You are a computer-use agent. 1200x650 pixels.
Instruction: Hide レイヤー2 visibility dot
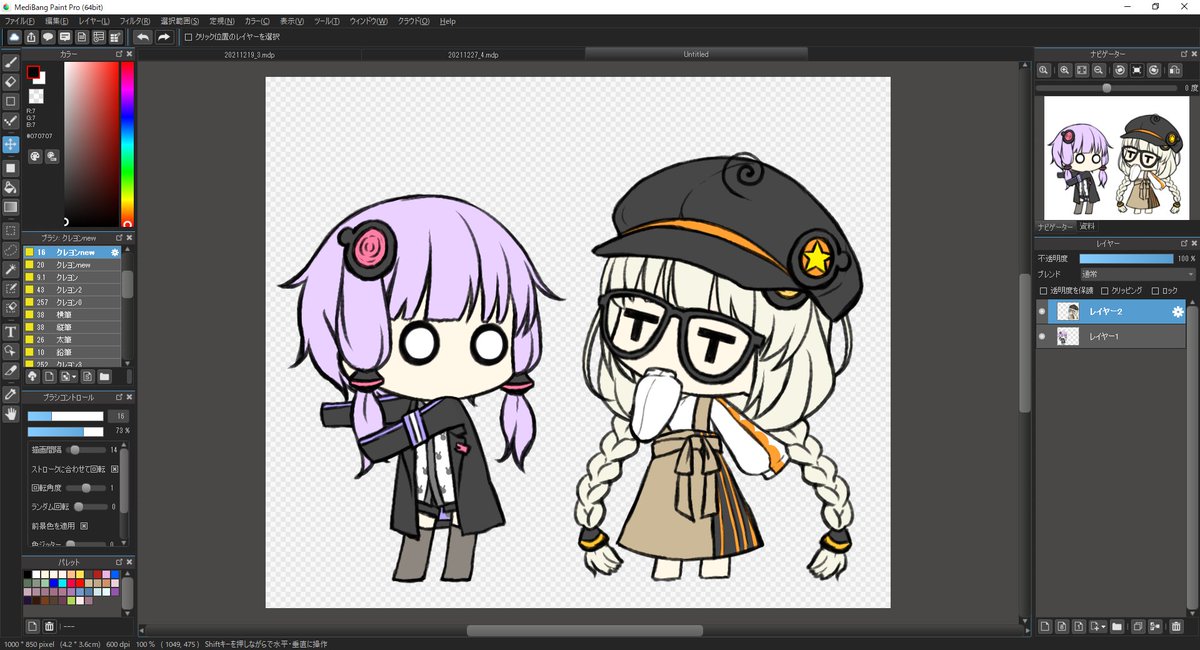(1042, 312)
